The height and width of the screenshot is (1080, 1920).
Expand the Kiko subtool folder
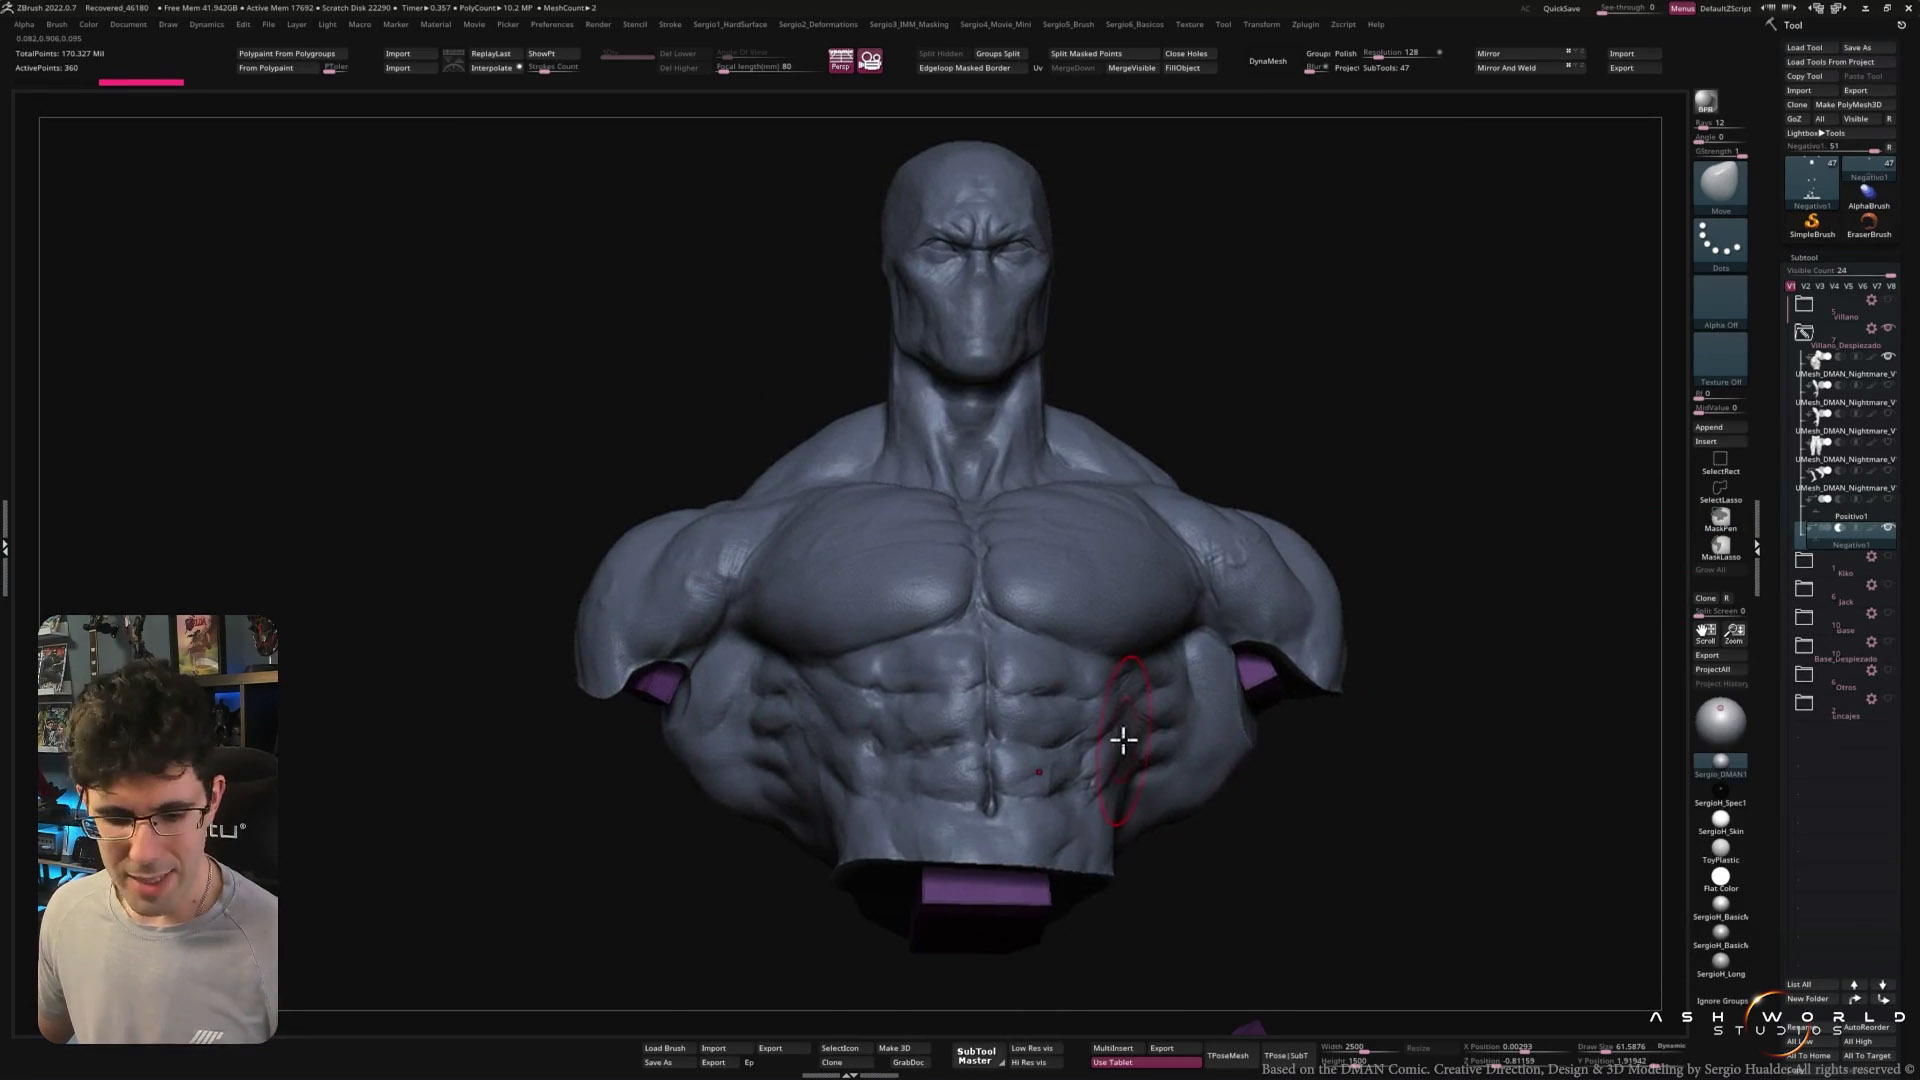coord(1804,560)
